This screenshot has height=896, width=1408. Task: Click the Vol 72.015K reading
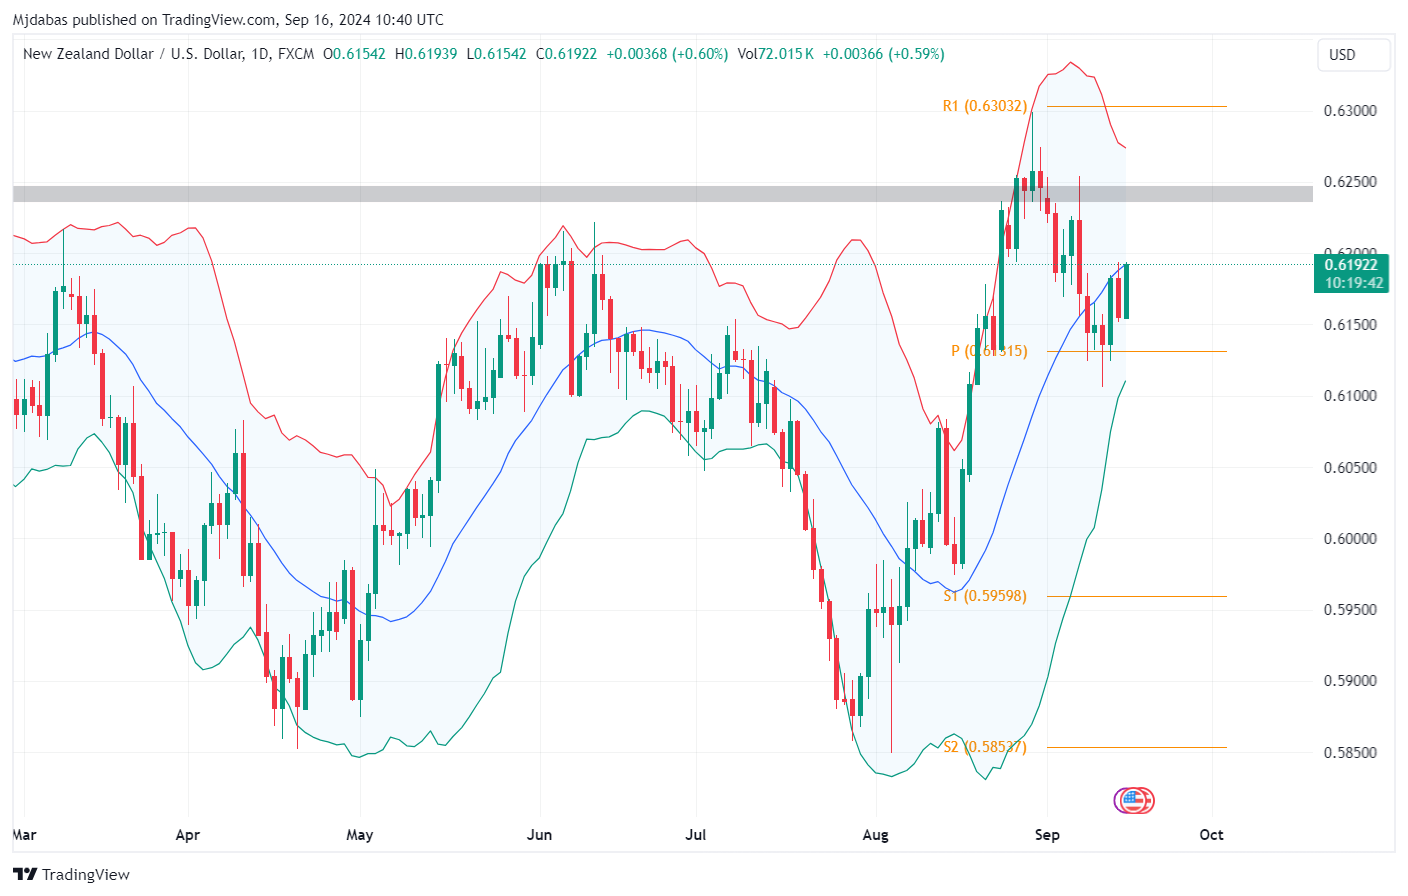775,54
